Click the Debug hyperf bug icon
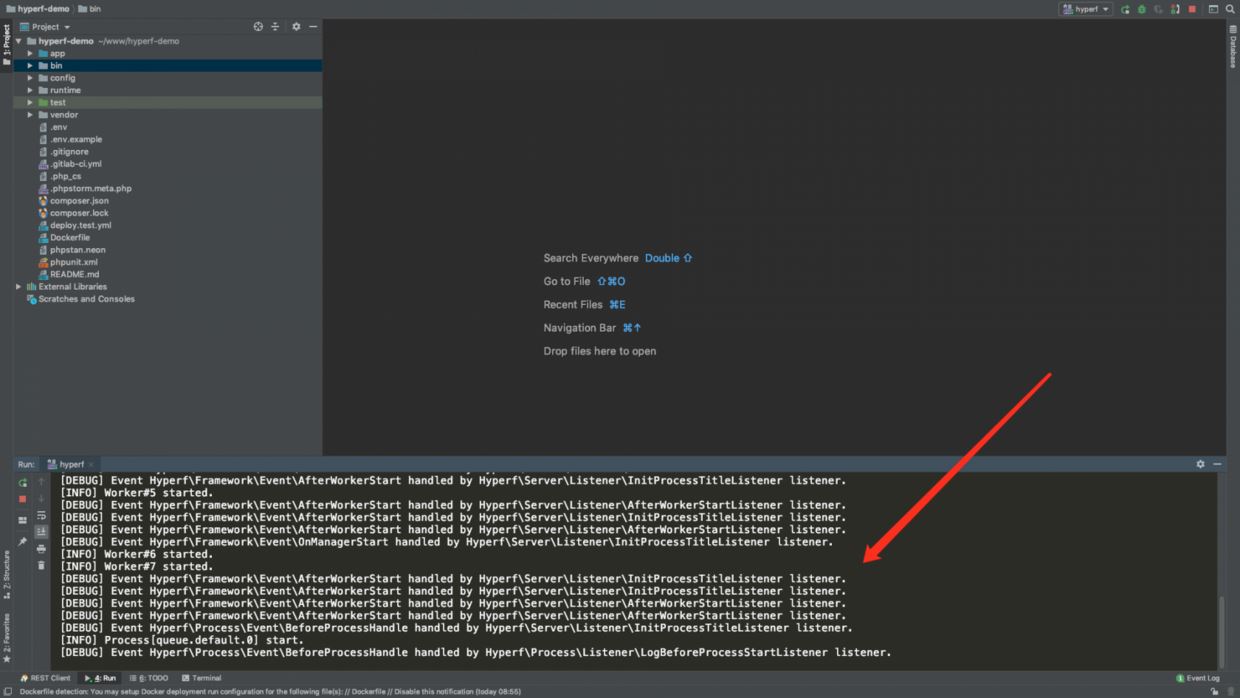The height and width of the screenshot is (698, 1240). click(1141, 9)
